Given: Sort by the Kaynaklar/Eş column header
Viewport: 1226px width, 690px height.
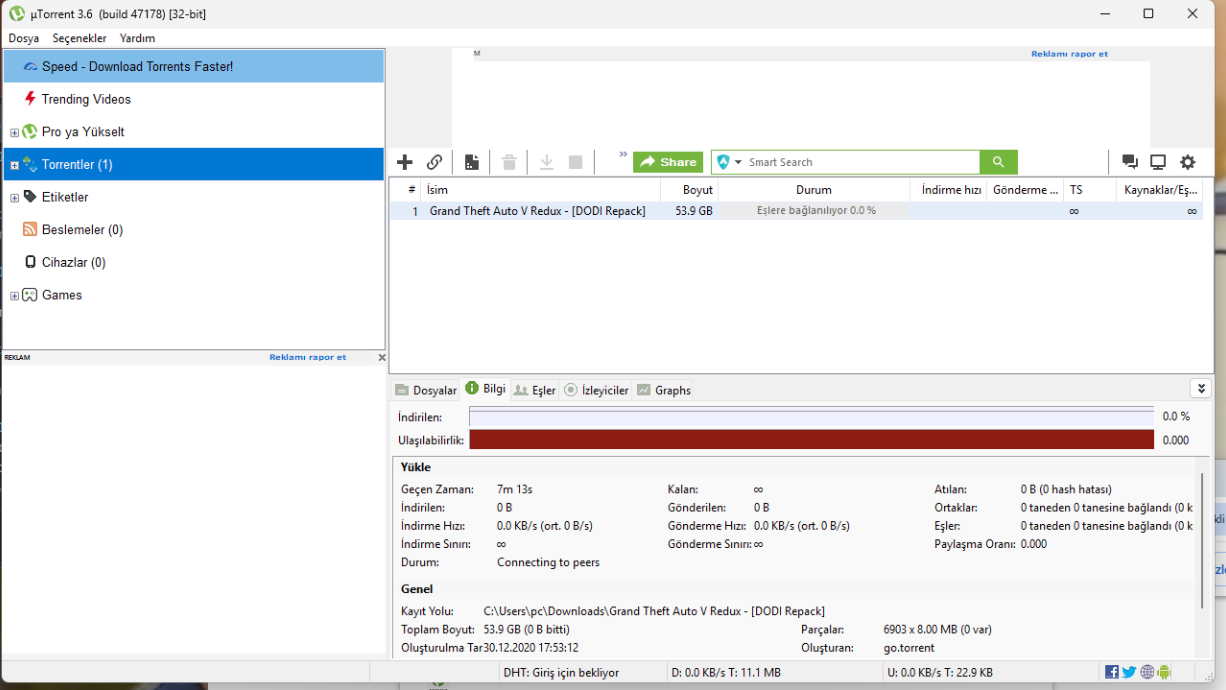Looking at the screenshot, I should [x=1160, y=189].
